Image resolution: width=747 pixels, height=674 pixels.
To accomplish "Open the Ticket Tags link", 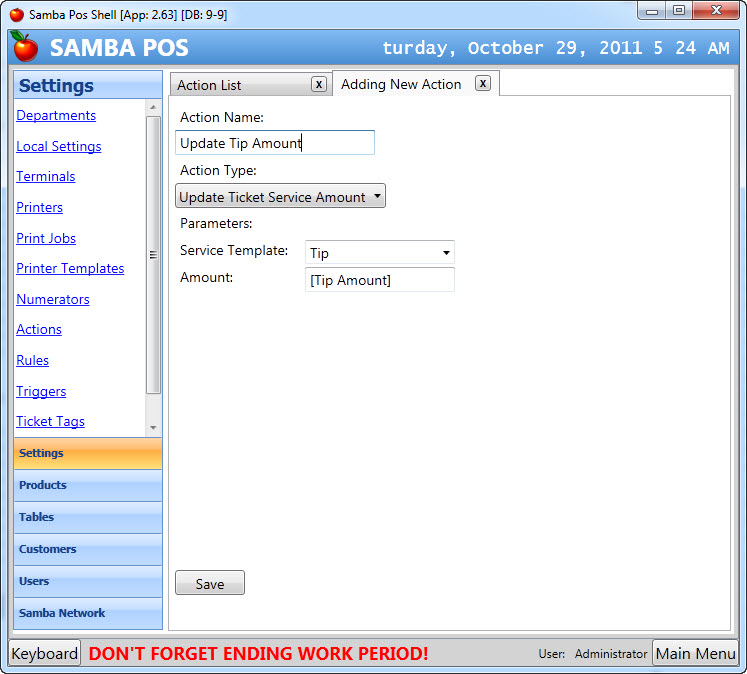I will 50,421.
